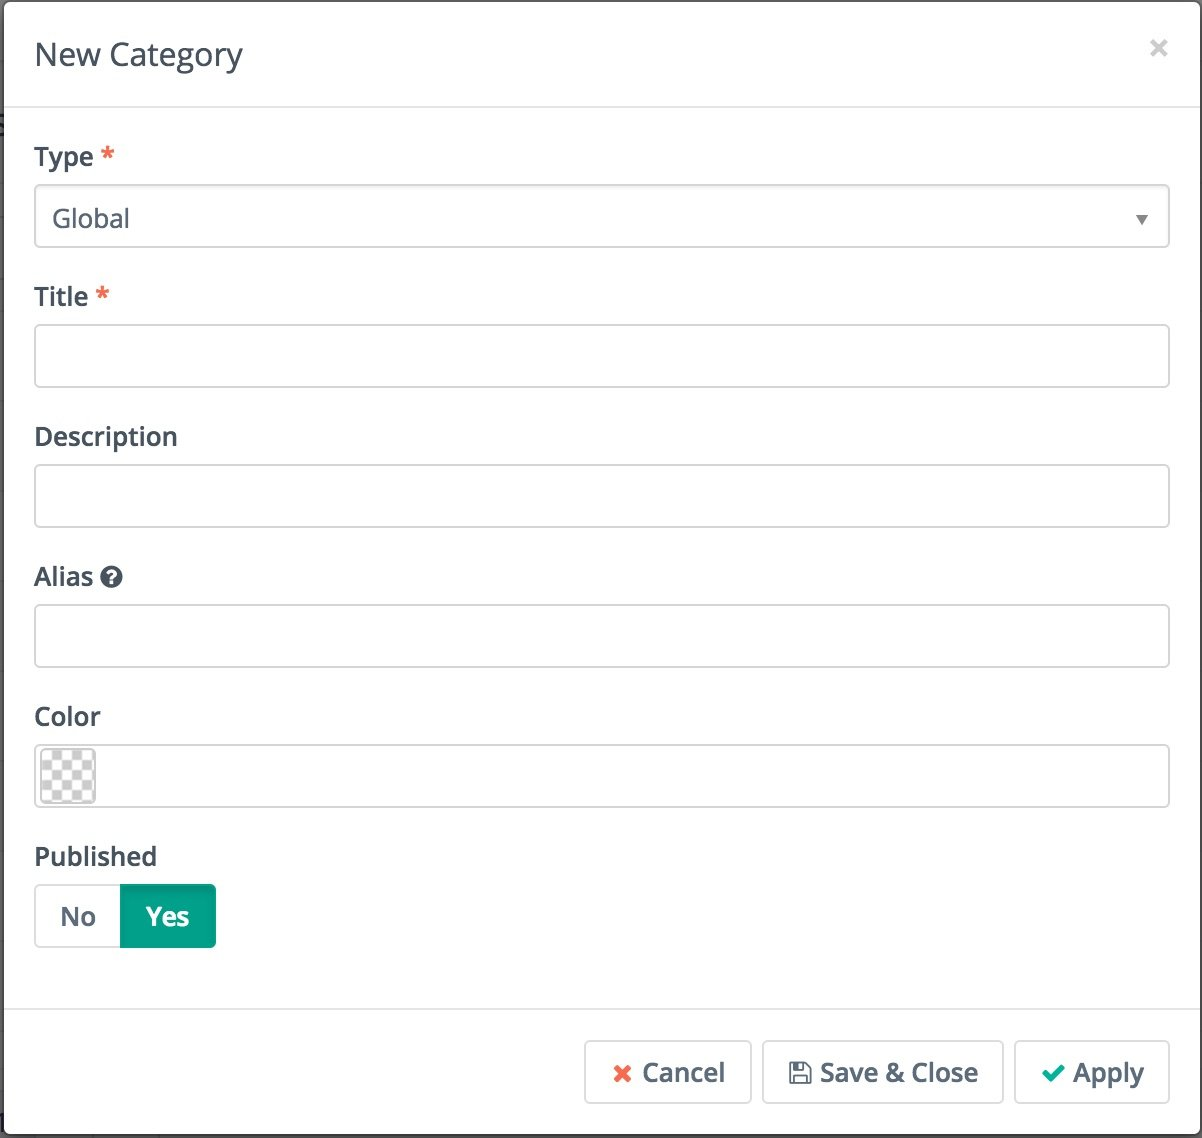Click the Type field label
The image size is (1202, 1138).
tap(64, 157)
